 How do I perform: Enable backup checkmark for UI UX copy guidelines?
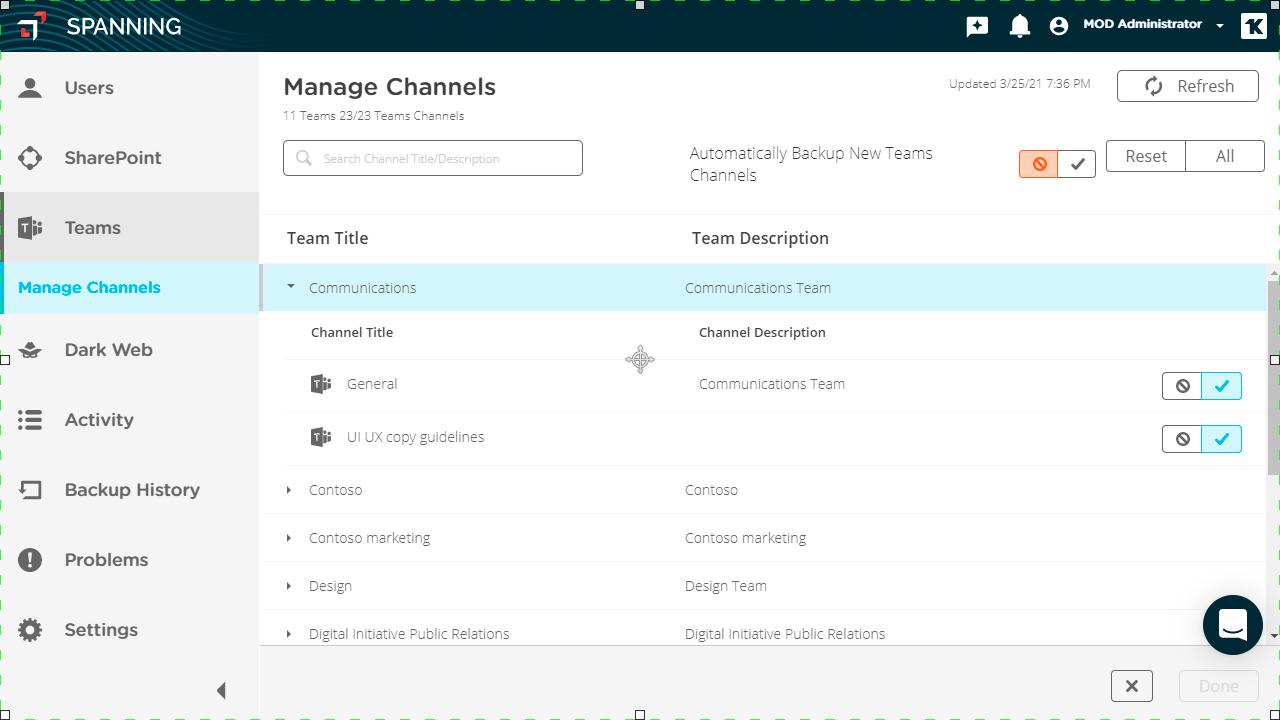point(1222,439)
